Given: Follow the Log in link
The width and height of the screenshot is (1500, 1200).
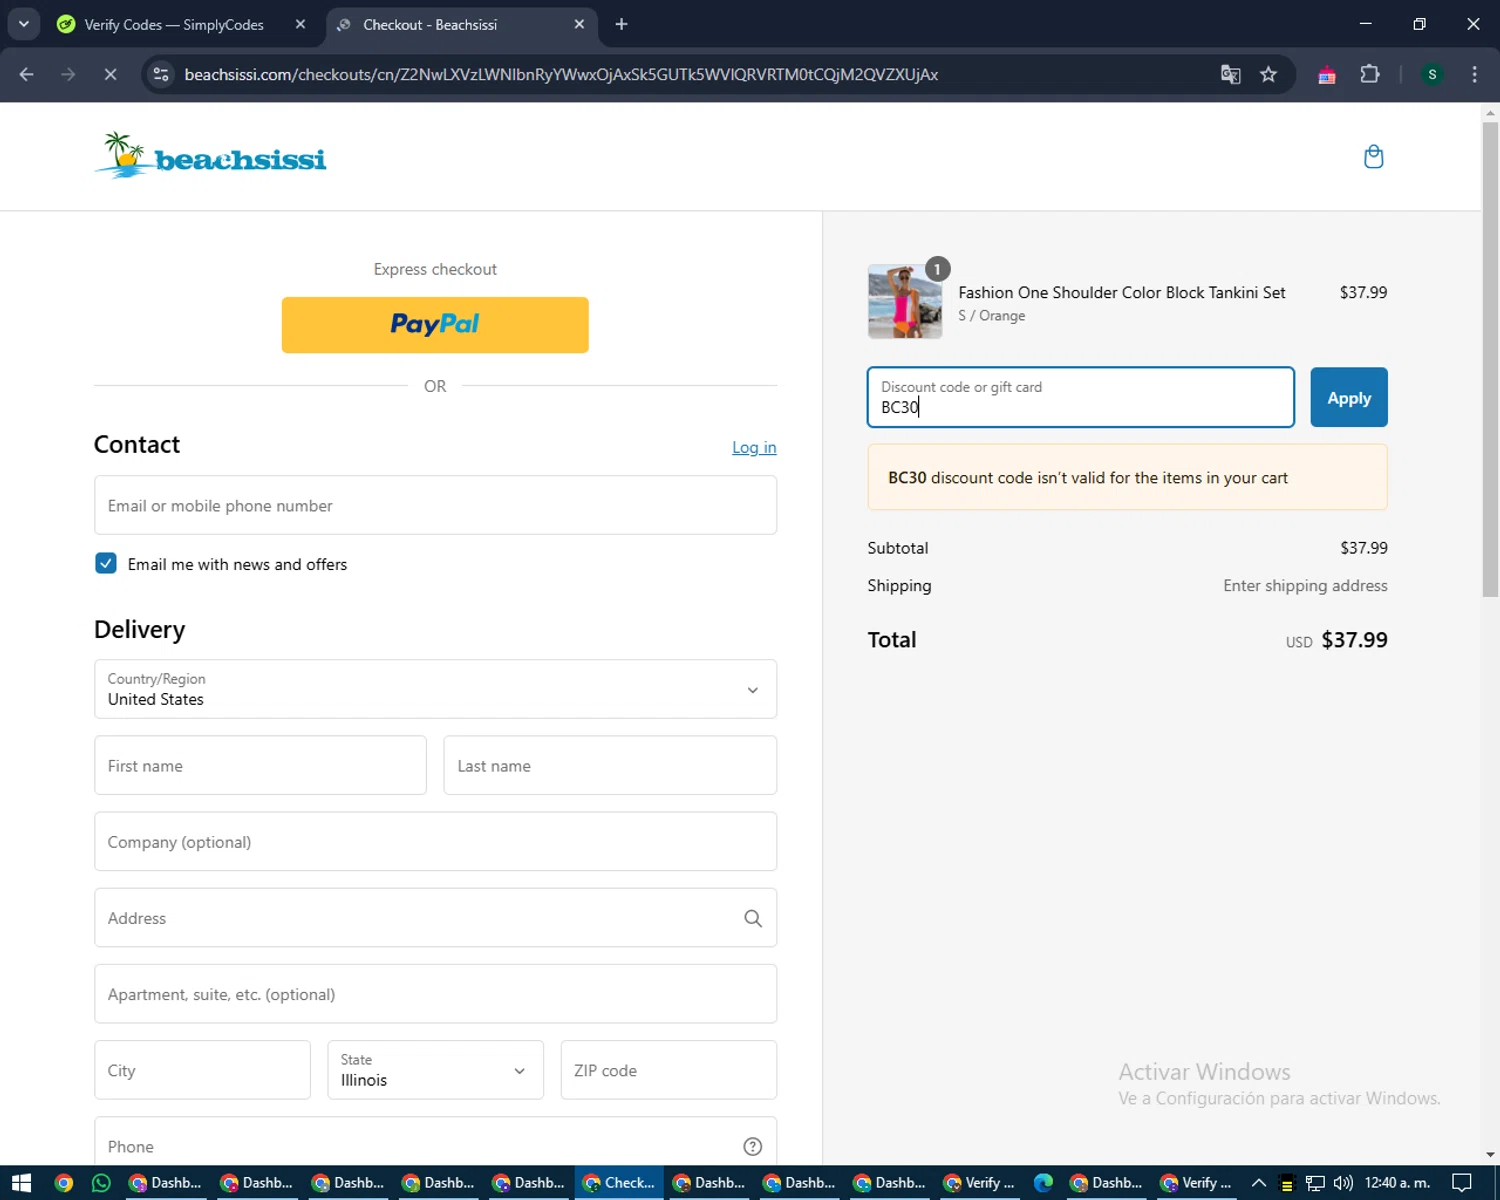Looking at the screenshot, I should 754,447.
